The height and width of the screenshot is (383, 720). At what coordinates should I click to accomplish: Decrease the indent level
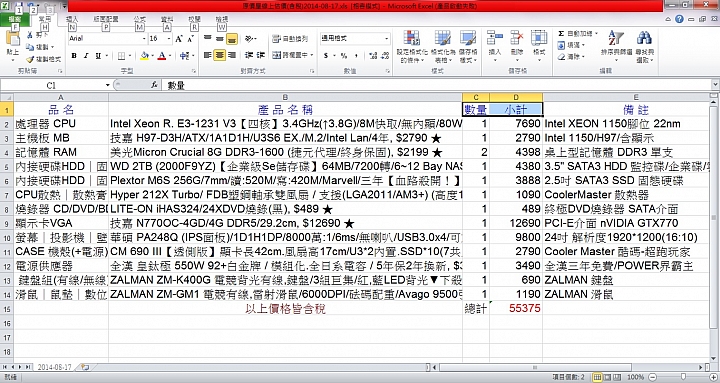(x=248, y=55)
